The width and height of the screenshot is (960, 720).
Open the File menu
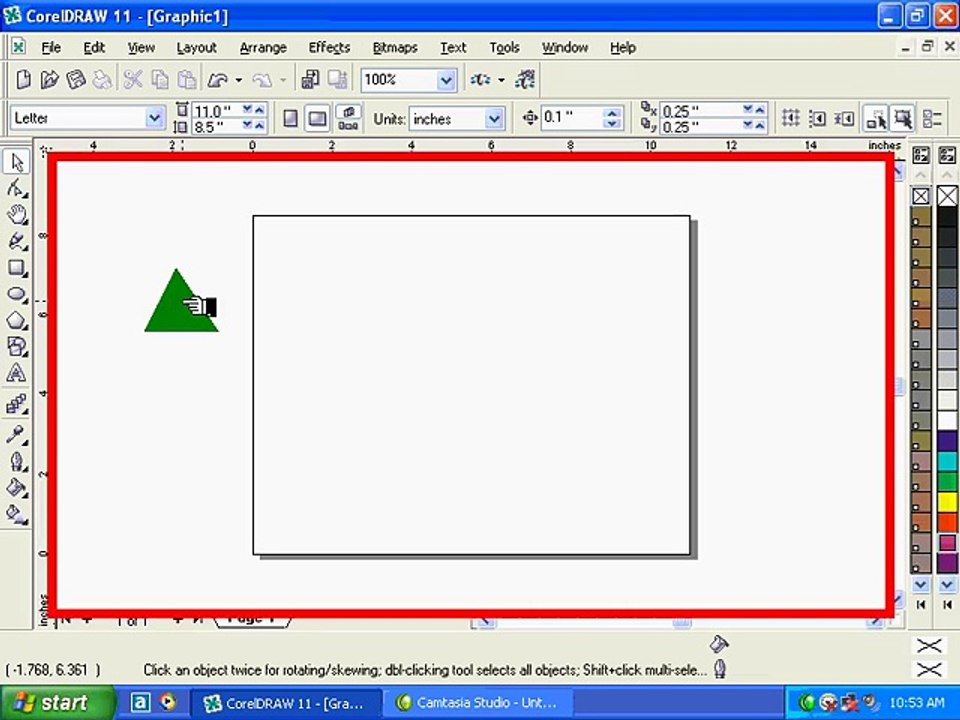coord(51,47)
